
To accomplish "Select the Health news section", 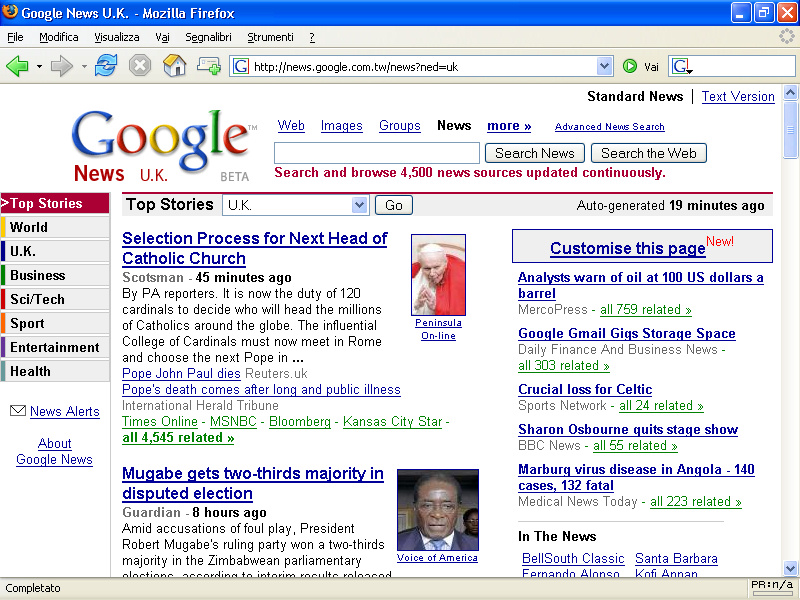I will (55, 371).
